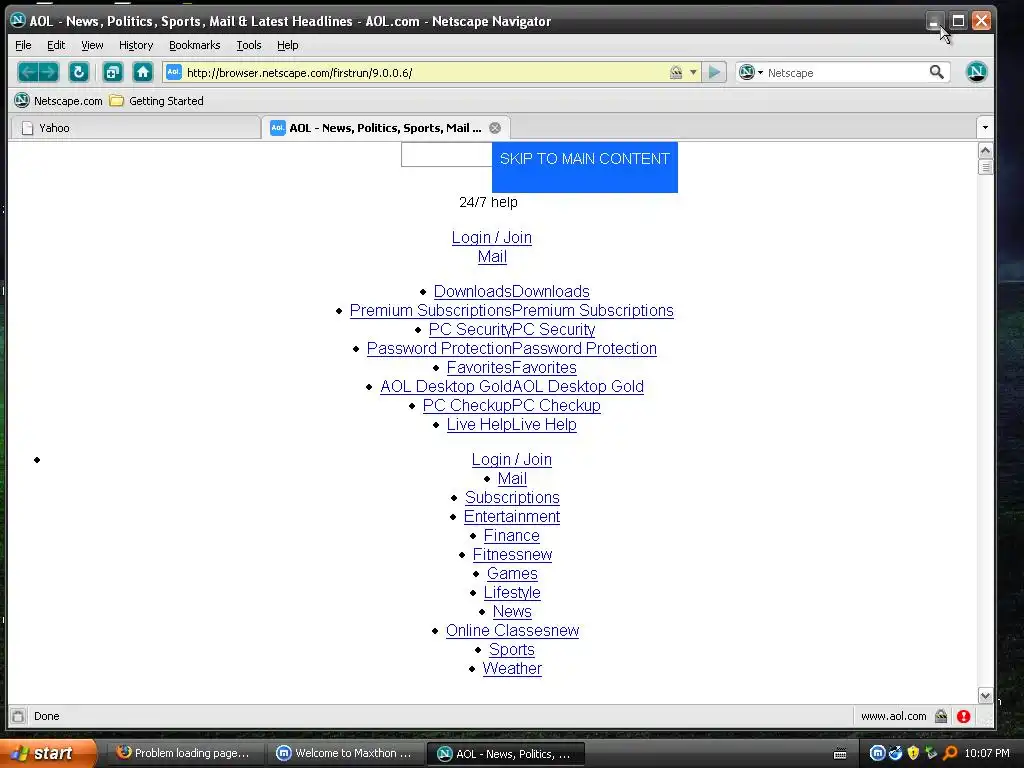Click the status bar page icon
The width and height of the screenshot is (1024, 768).
pyautogui.click(x=18, y=716)
